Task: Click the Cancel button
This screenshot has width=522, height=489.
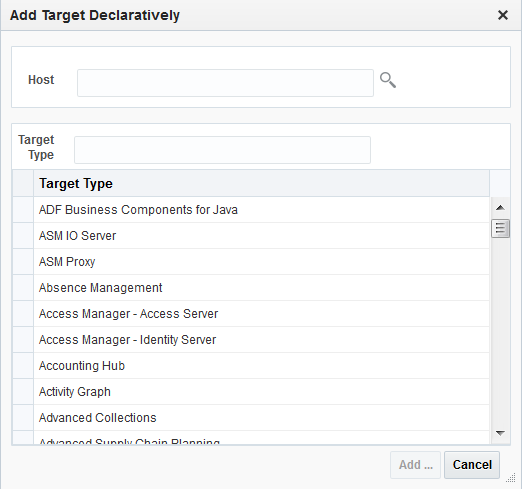Action: (x=472, y=465)
